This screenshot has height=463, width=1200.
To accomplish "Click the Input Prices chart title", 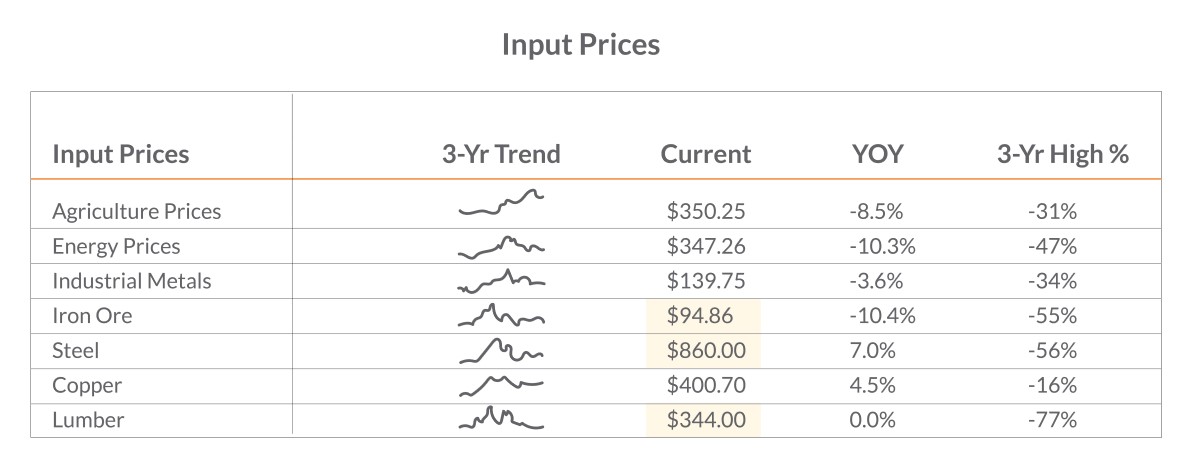I will [x=581, y=45].
